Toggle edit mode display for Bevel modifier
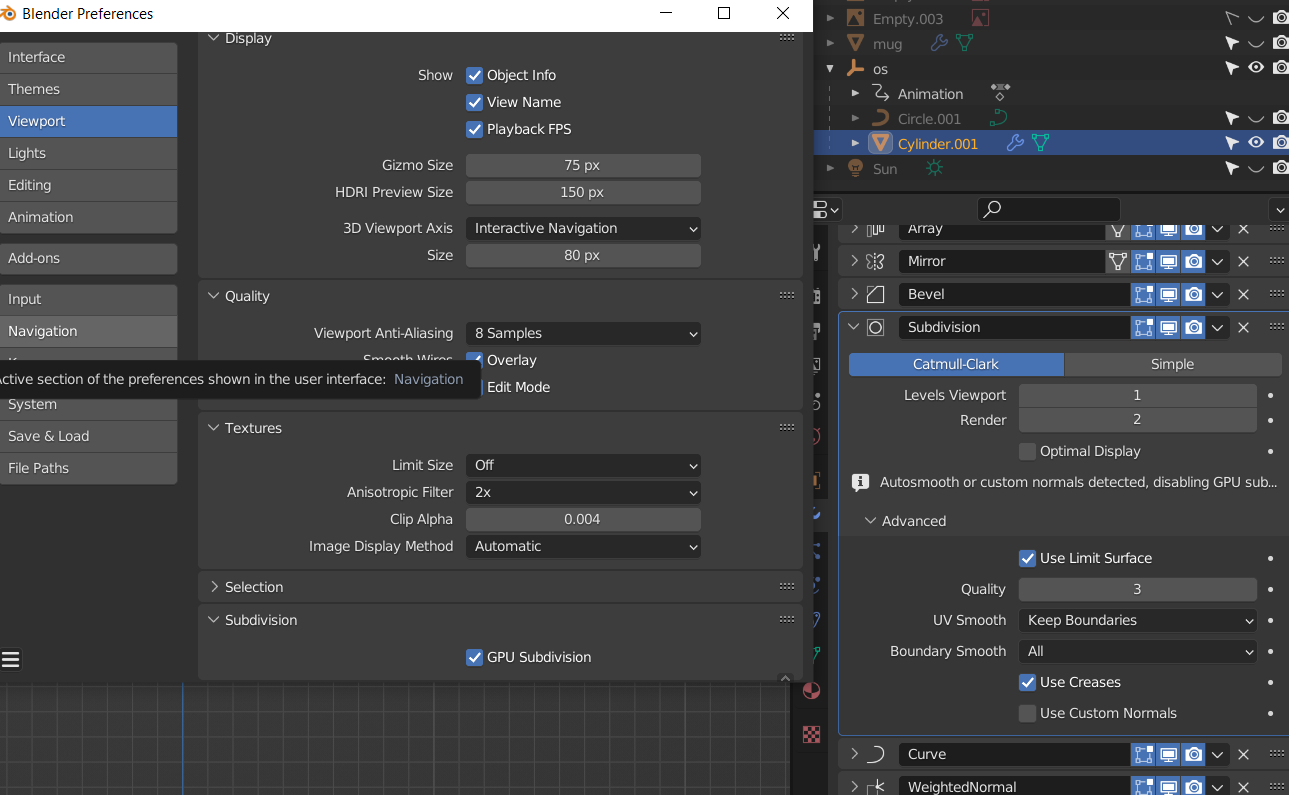The image size is (1289, 795). pyautogui.click(x=1143, y=294)
